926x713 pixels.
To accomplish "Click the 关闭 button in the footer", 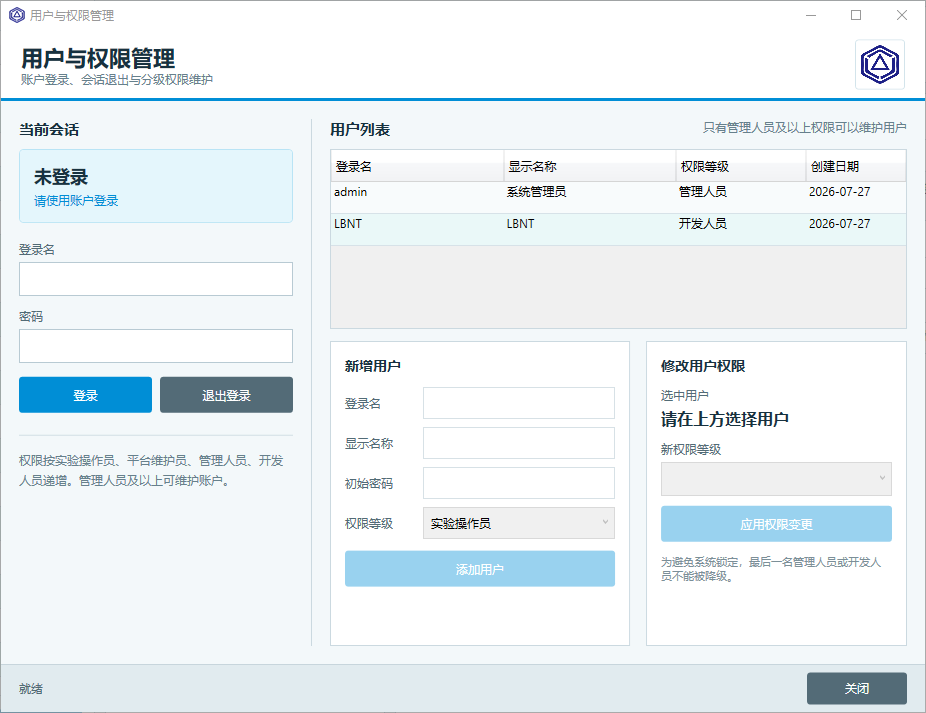I will [856, 688].
